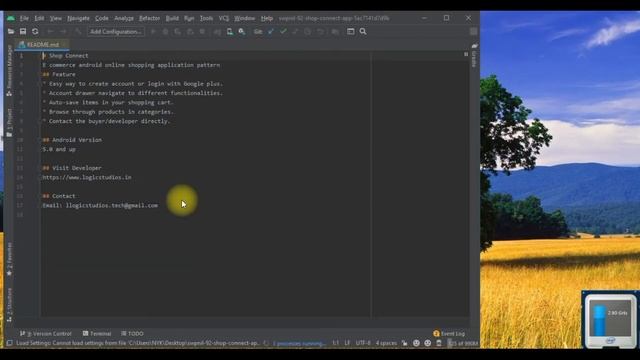Click the Search Everywhere magnifier icon
This screenshot has width=640, height=360.
point(363,31)
